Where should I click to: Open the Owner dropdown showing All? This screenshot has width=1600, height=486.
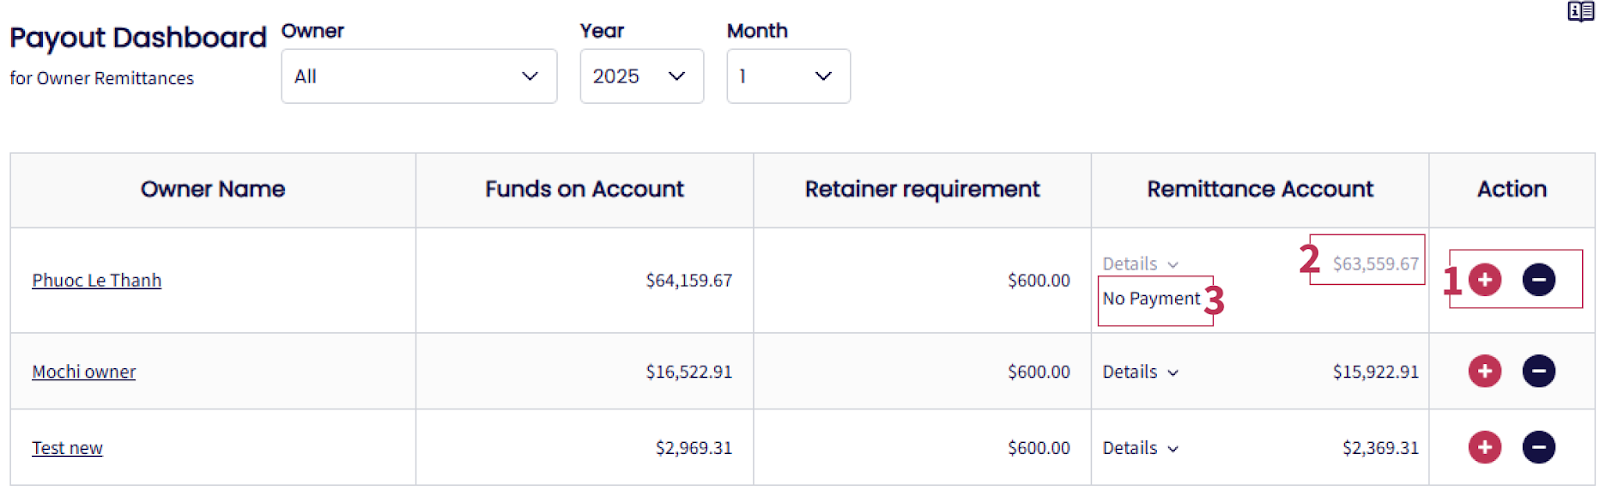click(x=418, y=76)
